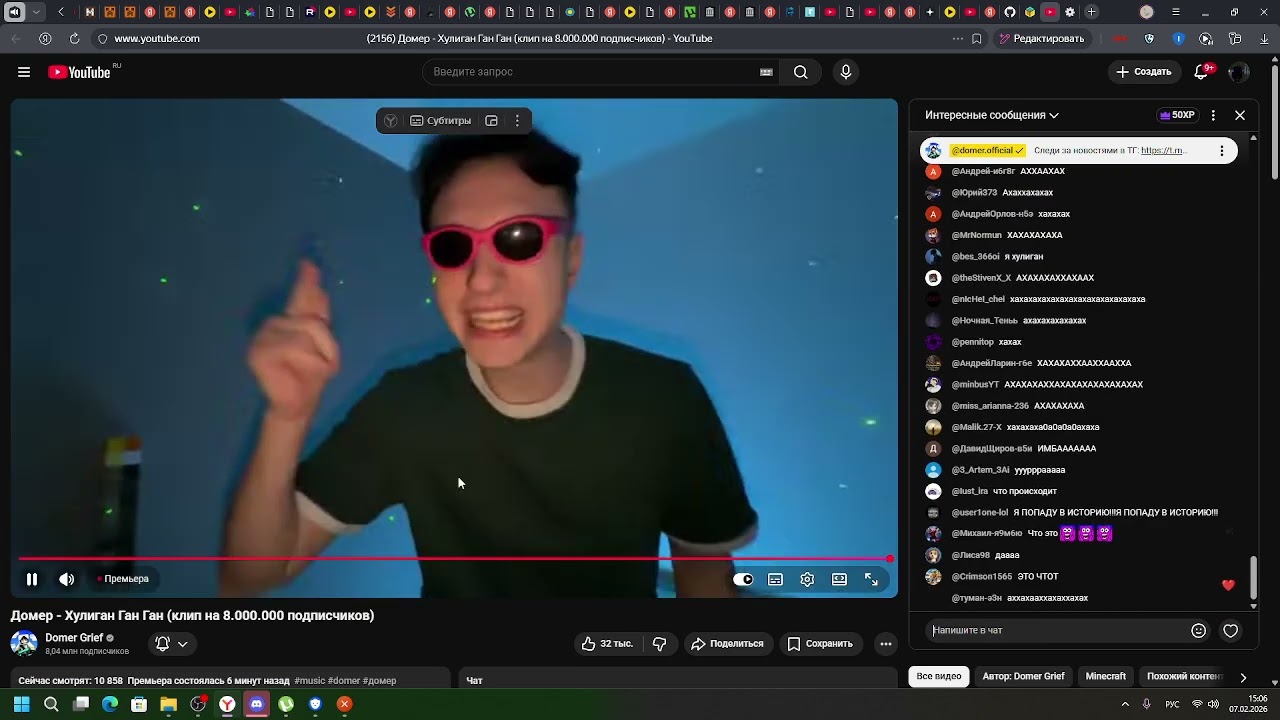Screen dimensions: 1280x720
Task: Click the video progress bar
Action: 454,559
